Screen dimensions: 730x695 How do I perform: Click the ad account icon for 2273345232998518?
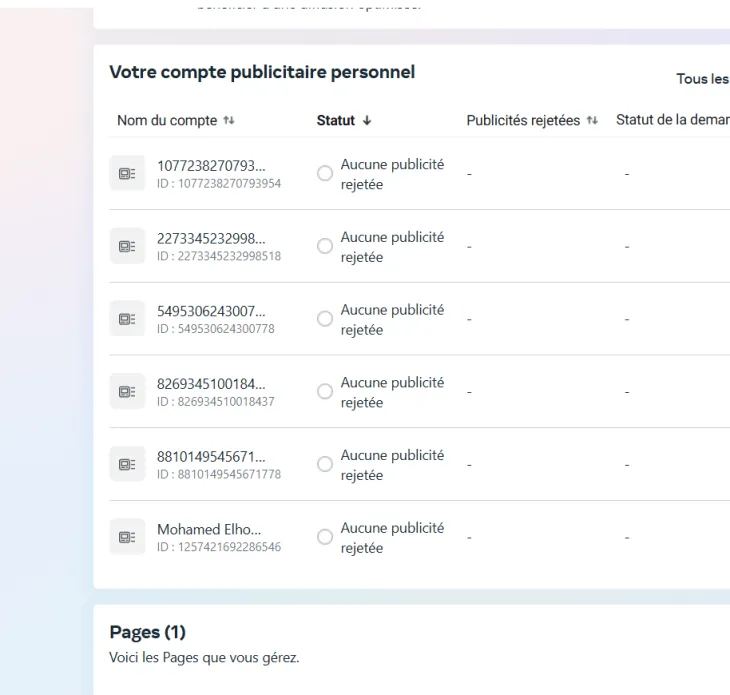pyautogui.click(x=127, y=246)
